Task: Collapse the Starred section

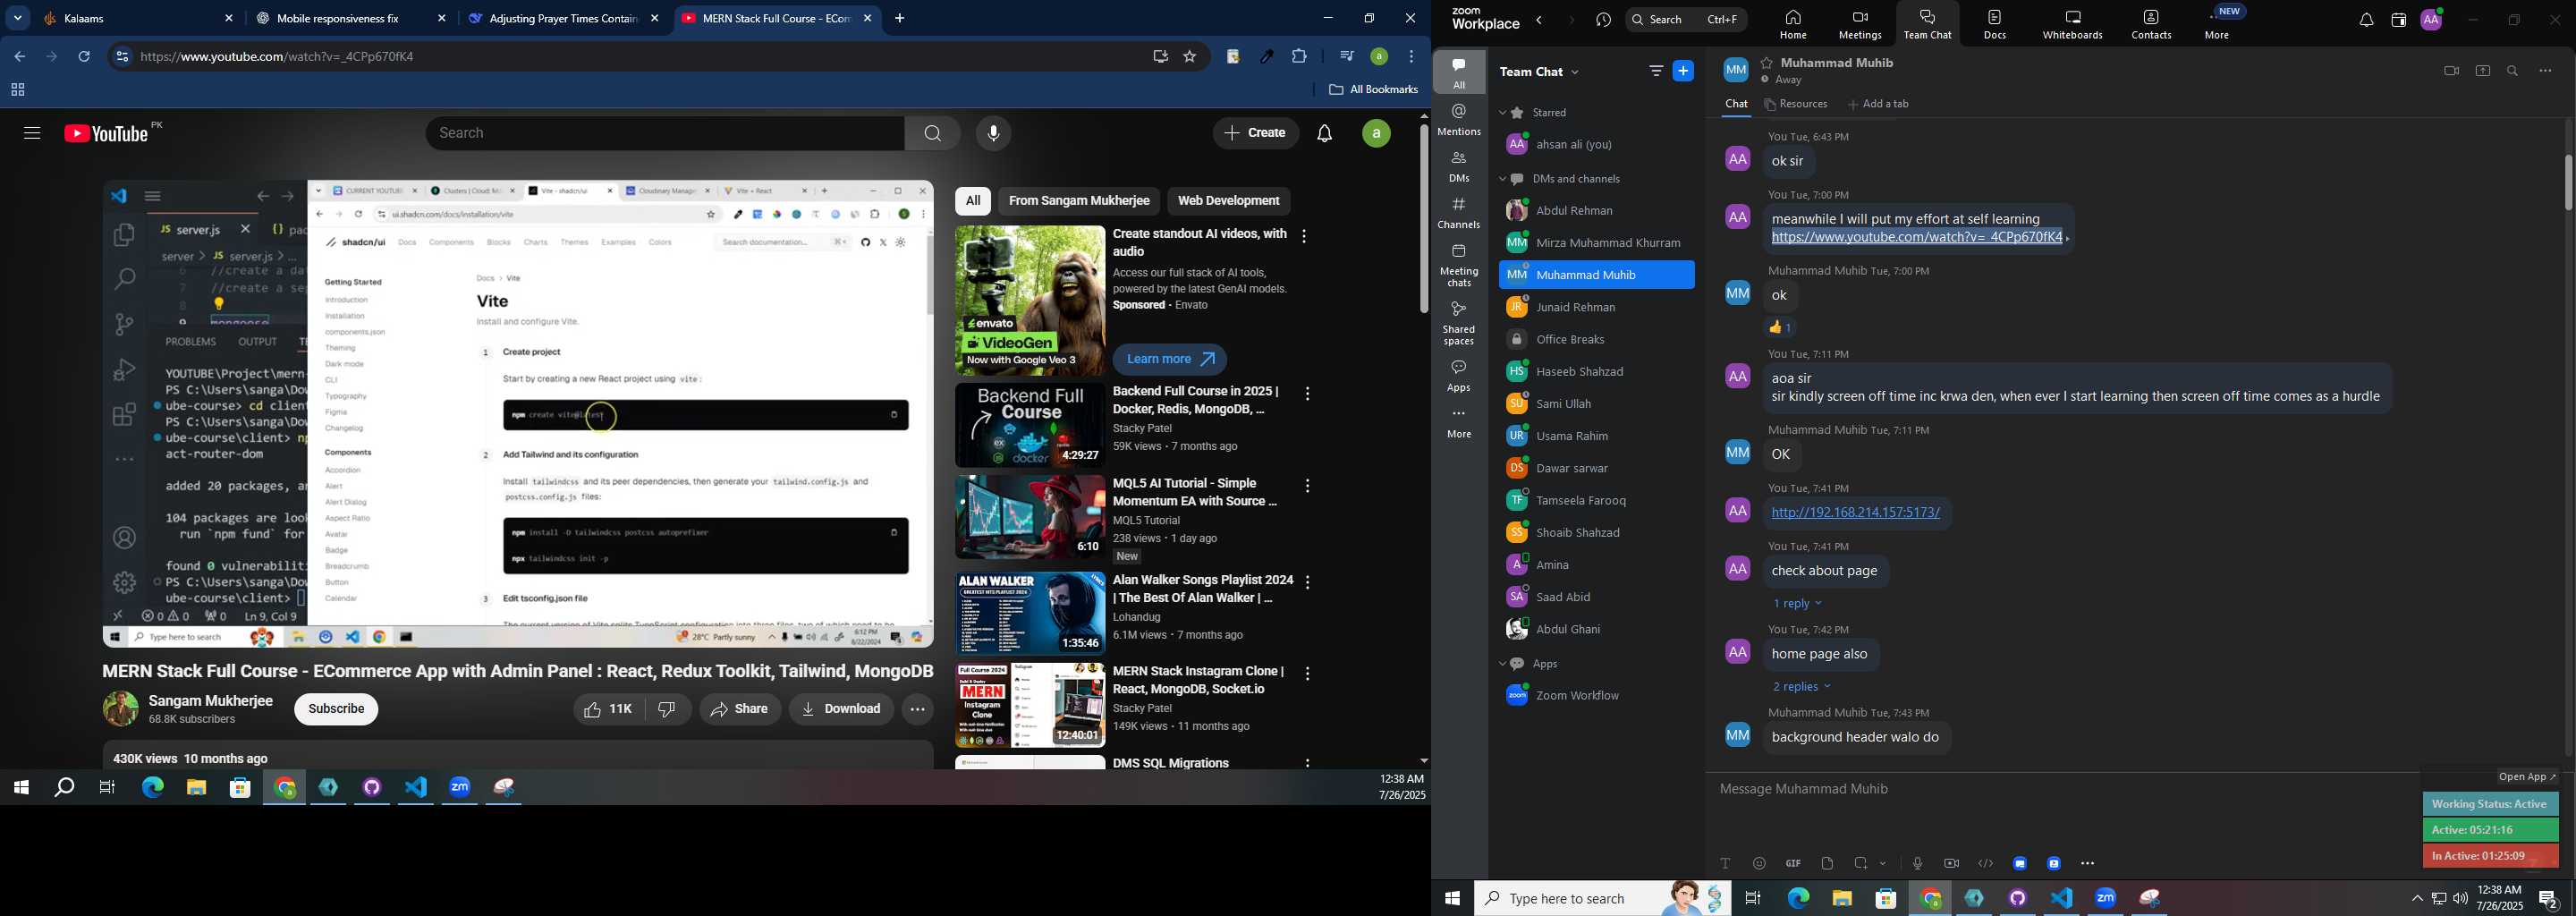Action: point(1502,113)
